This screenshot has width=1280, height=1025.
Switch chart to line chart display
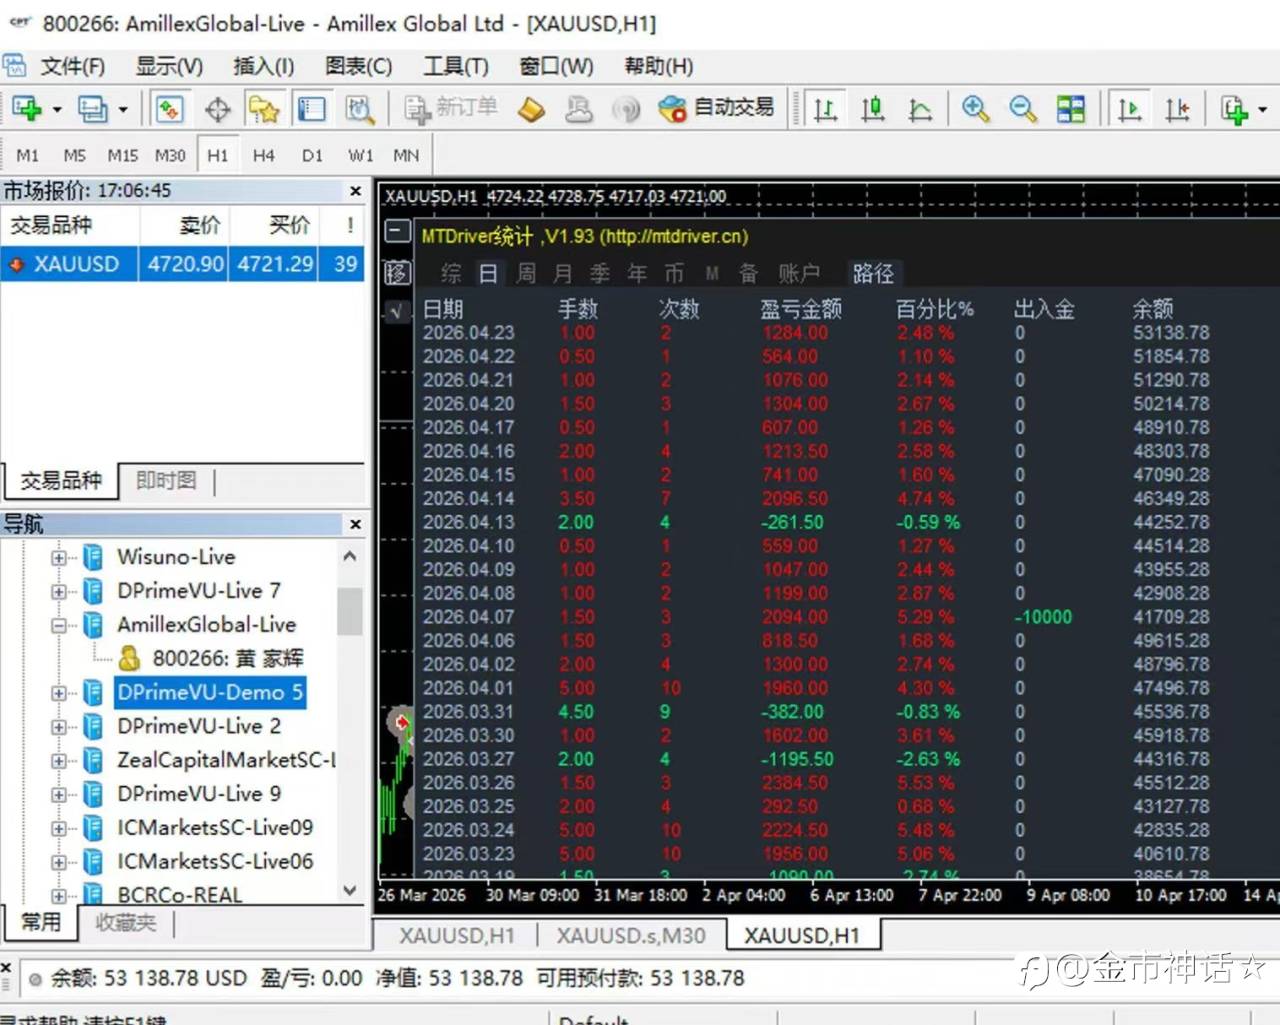(x=921, y=108)
